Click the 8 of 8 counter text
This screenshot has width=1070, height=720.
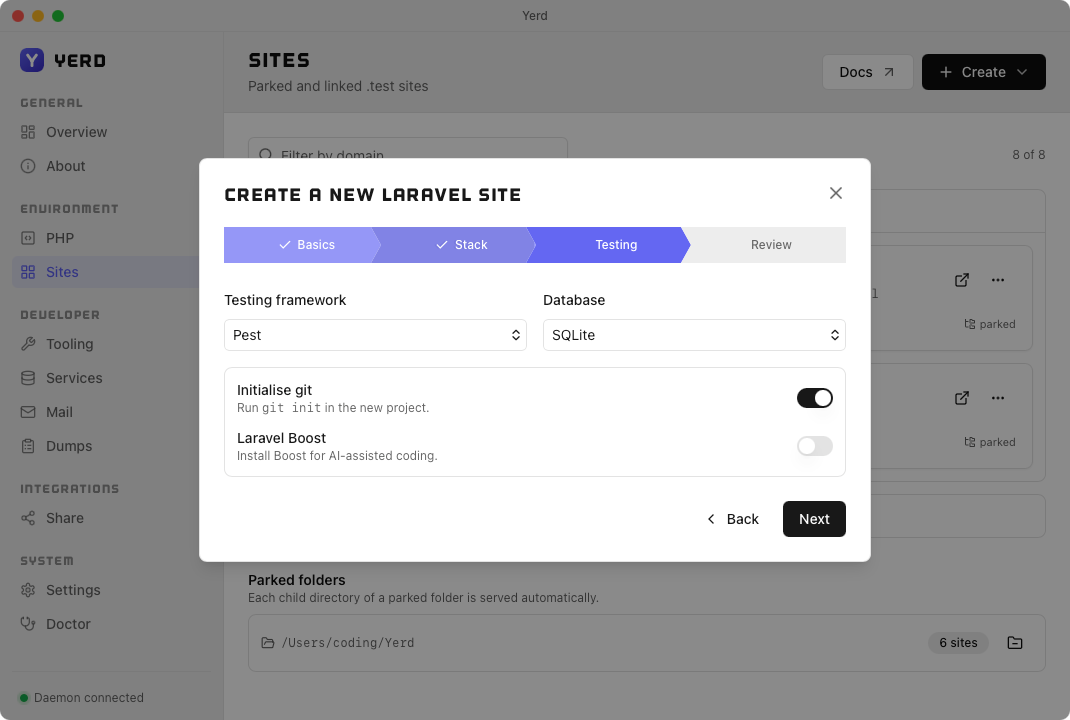(1028, 155)
